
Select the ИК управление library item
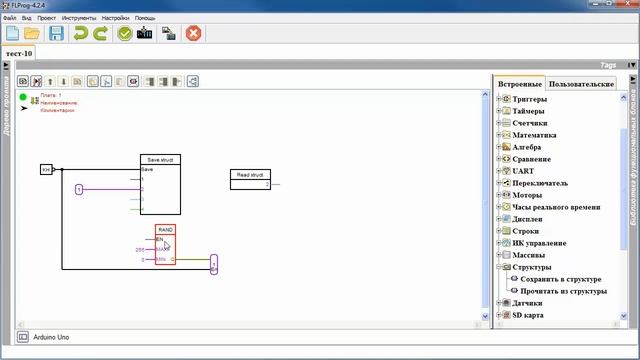[x=539, y=243]
